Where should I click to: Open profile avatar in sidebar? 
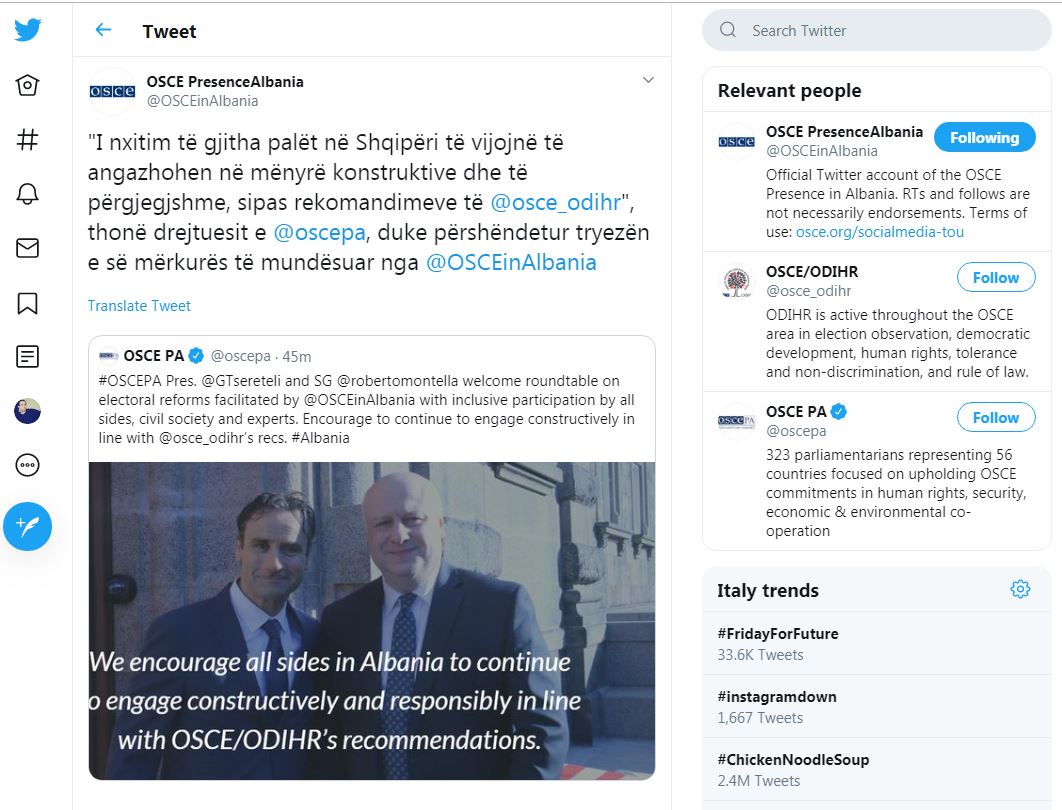click(27, 411)
